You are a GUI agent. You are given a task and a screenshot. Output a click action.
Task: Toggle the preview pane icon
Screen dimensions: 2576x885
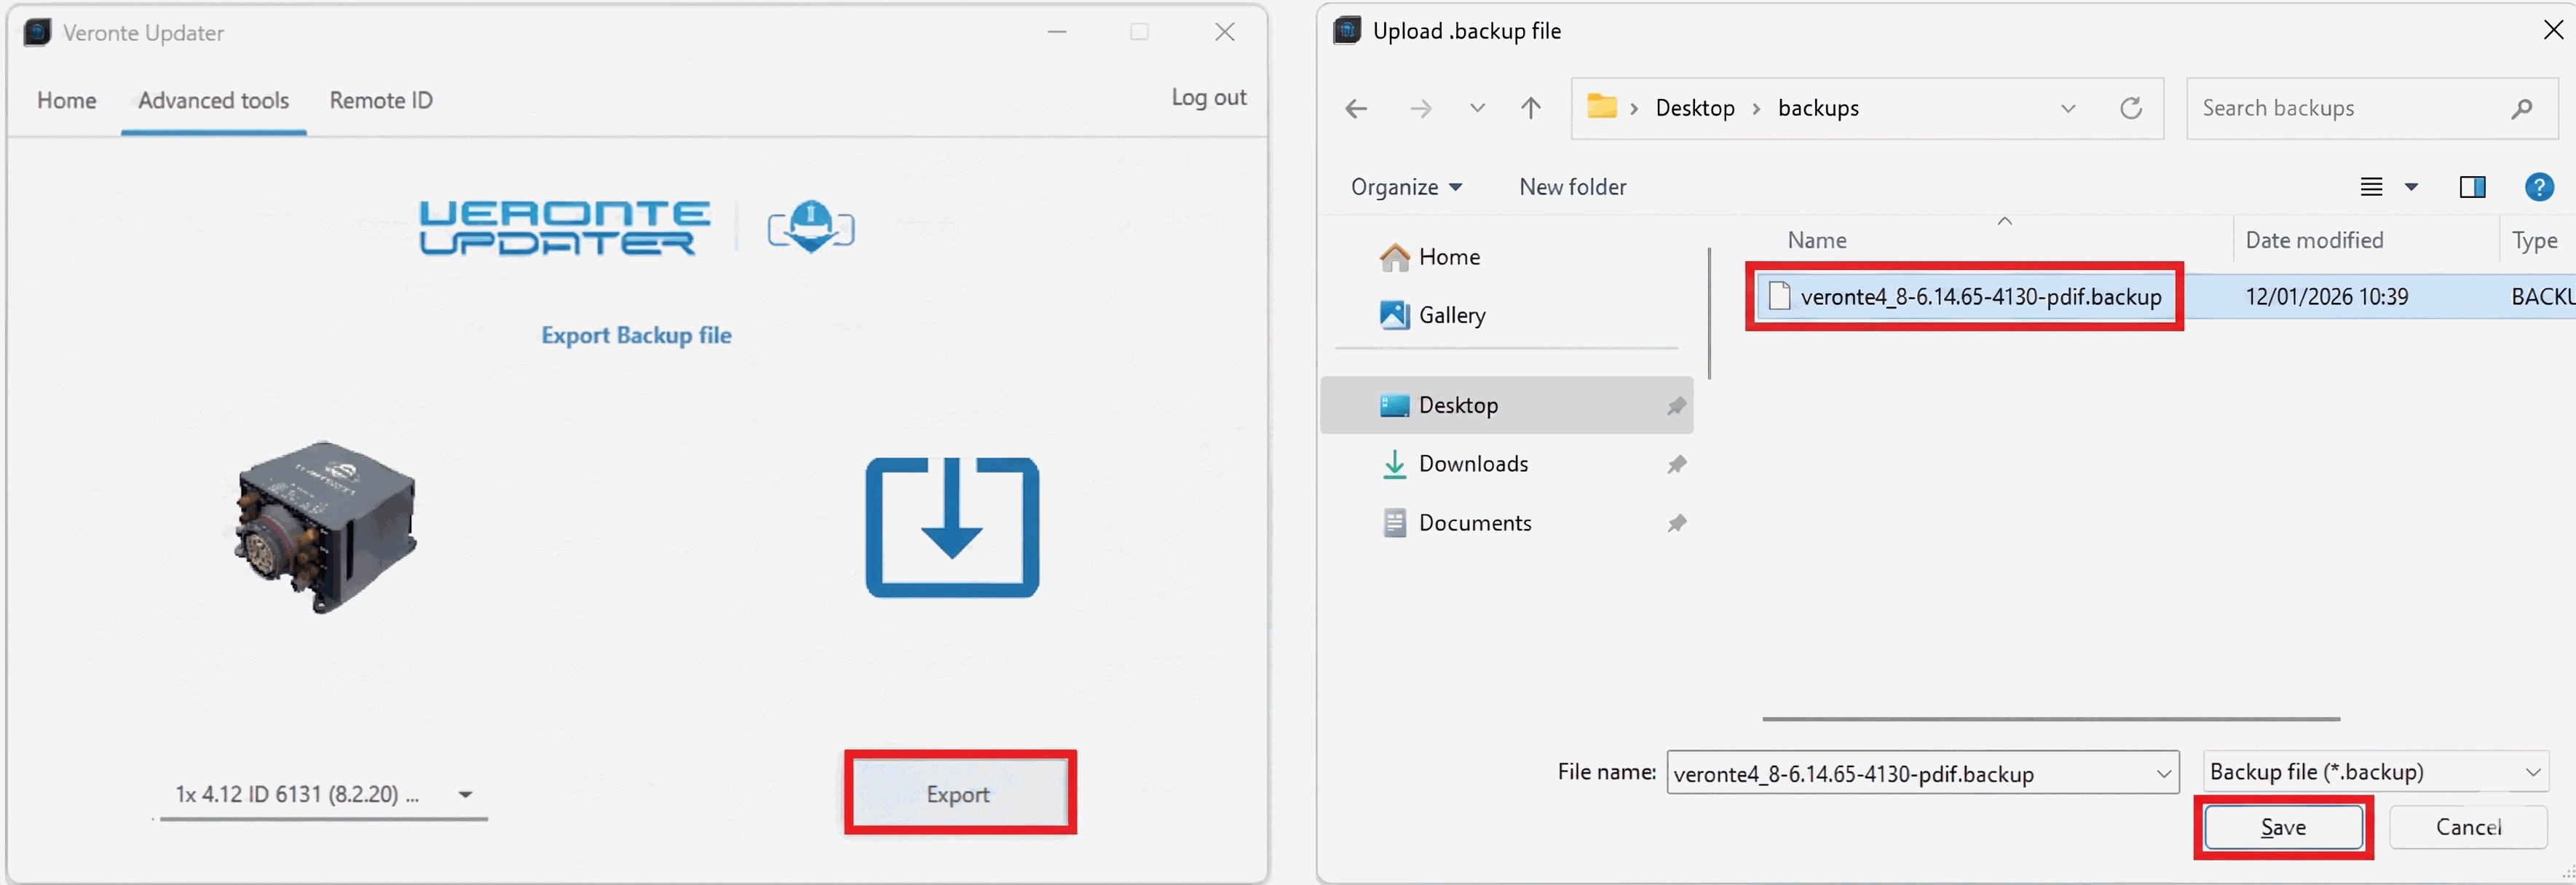(2472, 187)
